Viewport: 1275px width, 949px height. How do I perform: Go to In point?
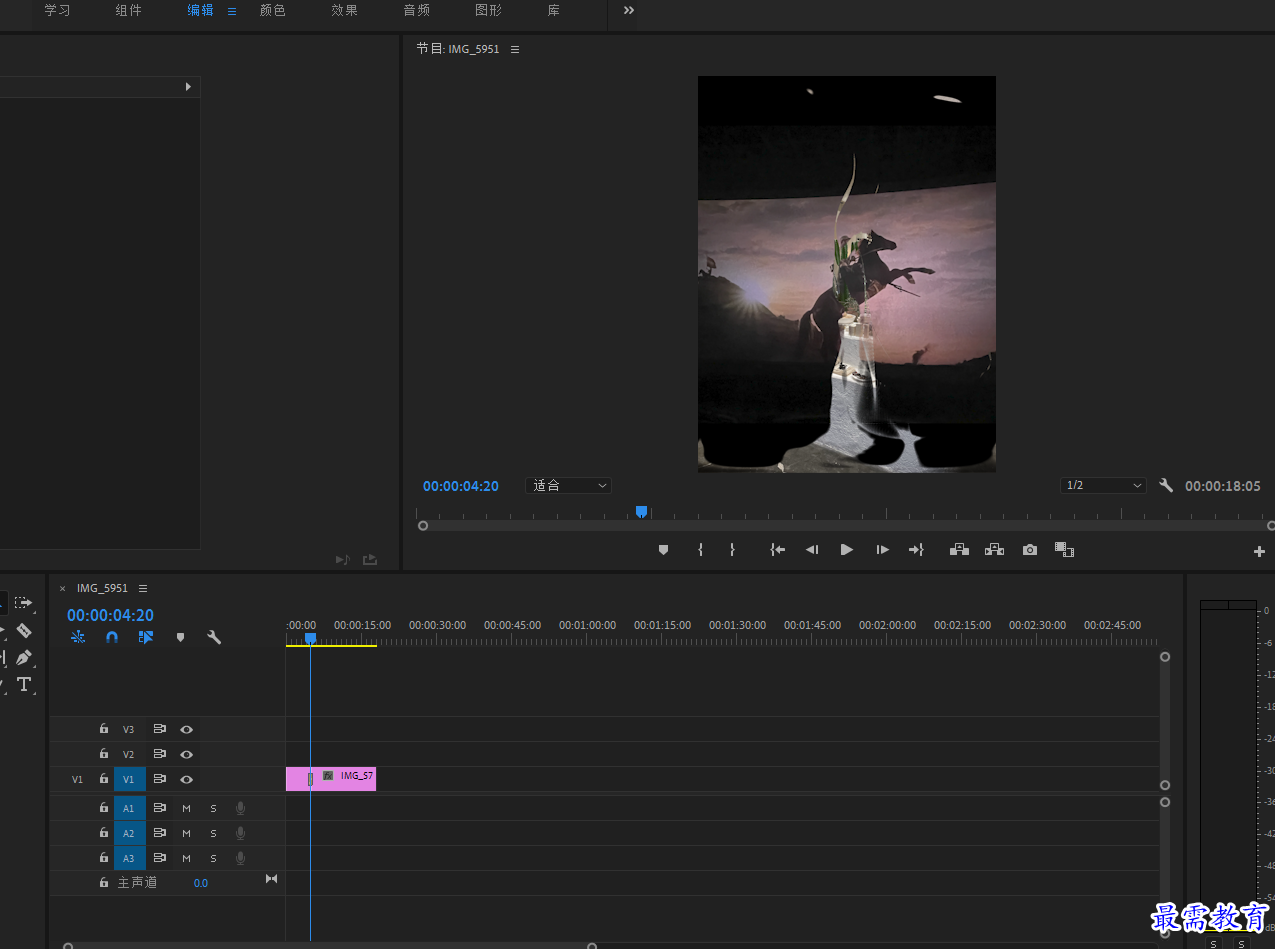click(x=777, y=550)
